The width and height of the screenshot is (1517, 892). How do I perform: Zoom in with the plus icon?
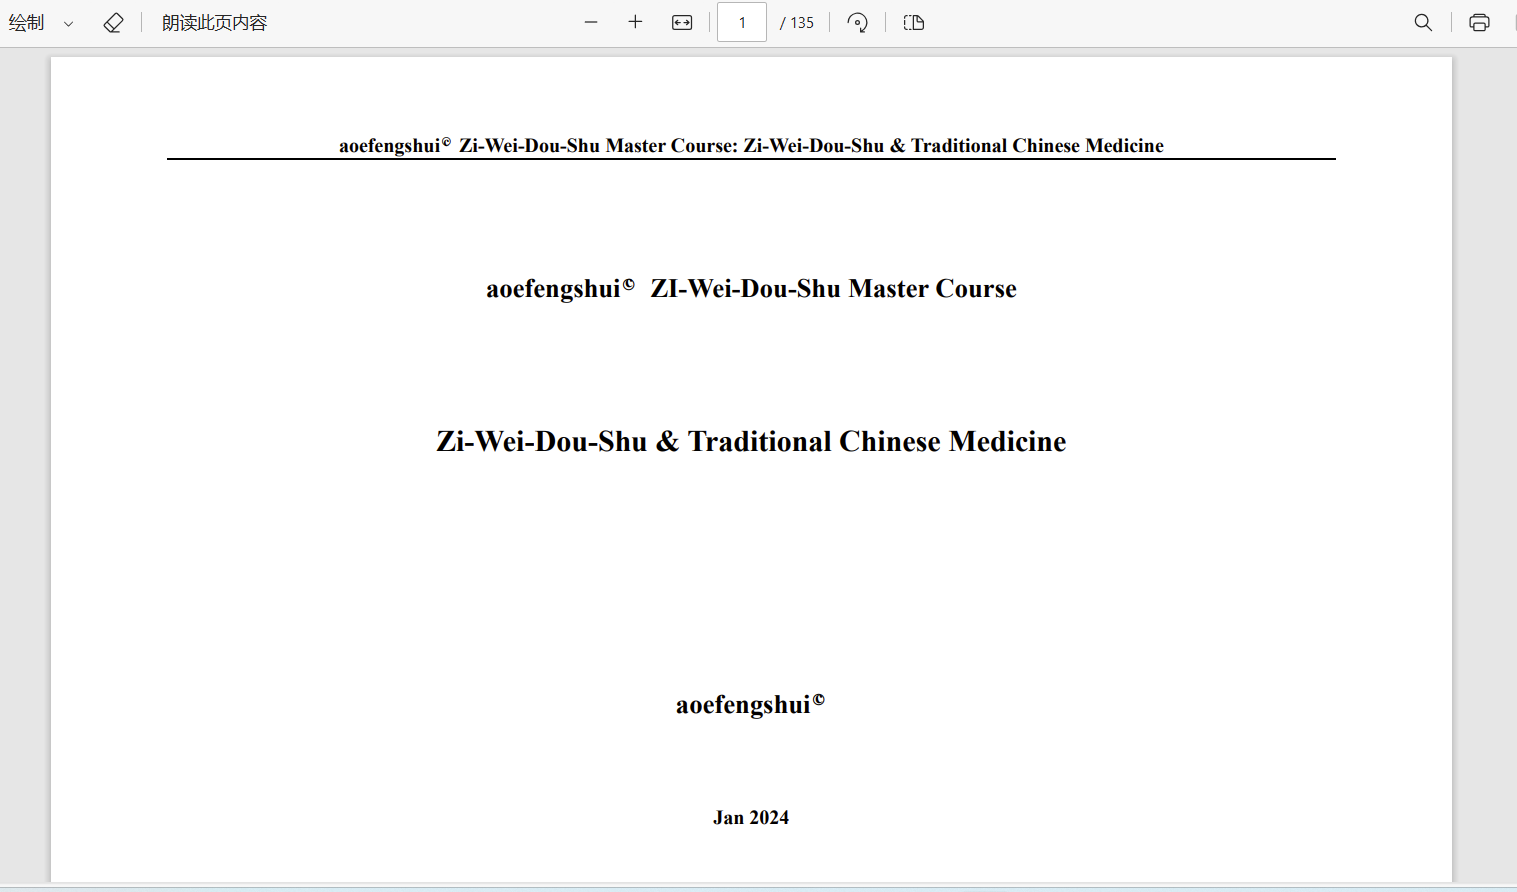point(635,22)
